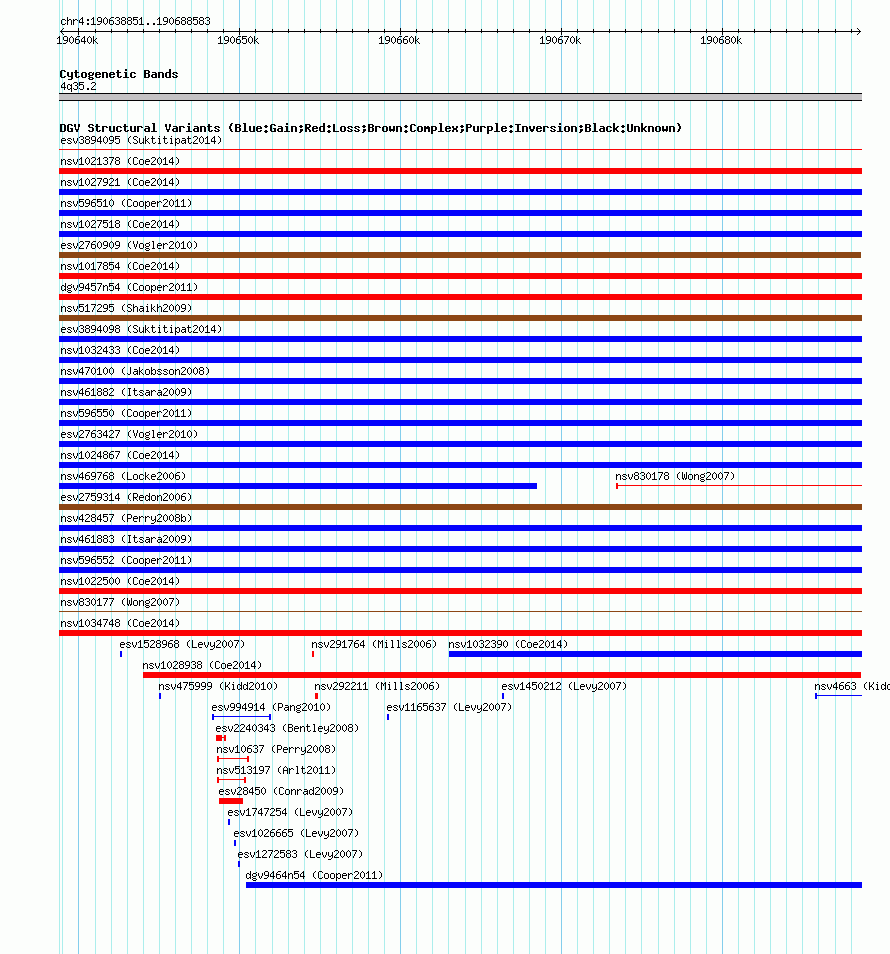
Task: Open esv994914 (Pang2010) label
Action: tap(271, 707)
